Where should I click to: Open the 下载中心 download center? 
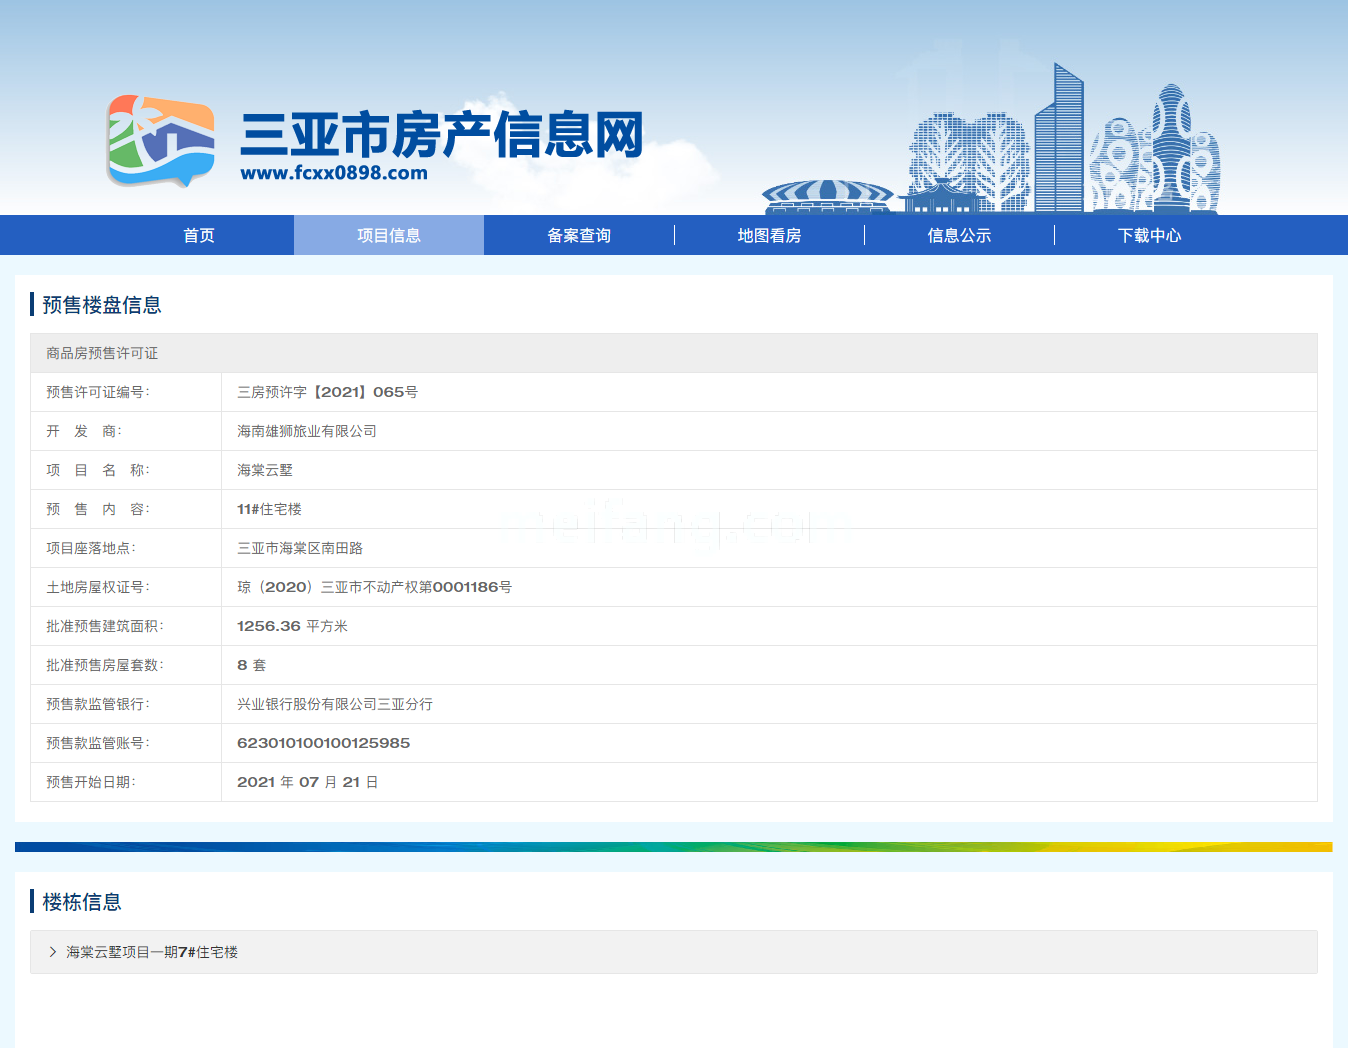tap(1149, 236)
